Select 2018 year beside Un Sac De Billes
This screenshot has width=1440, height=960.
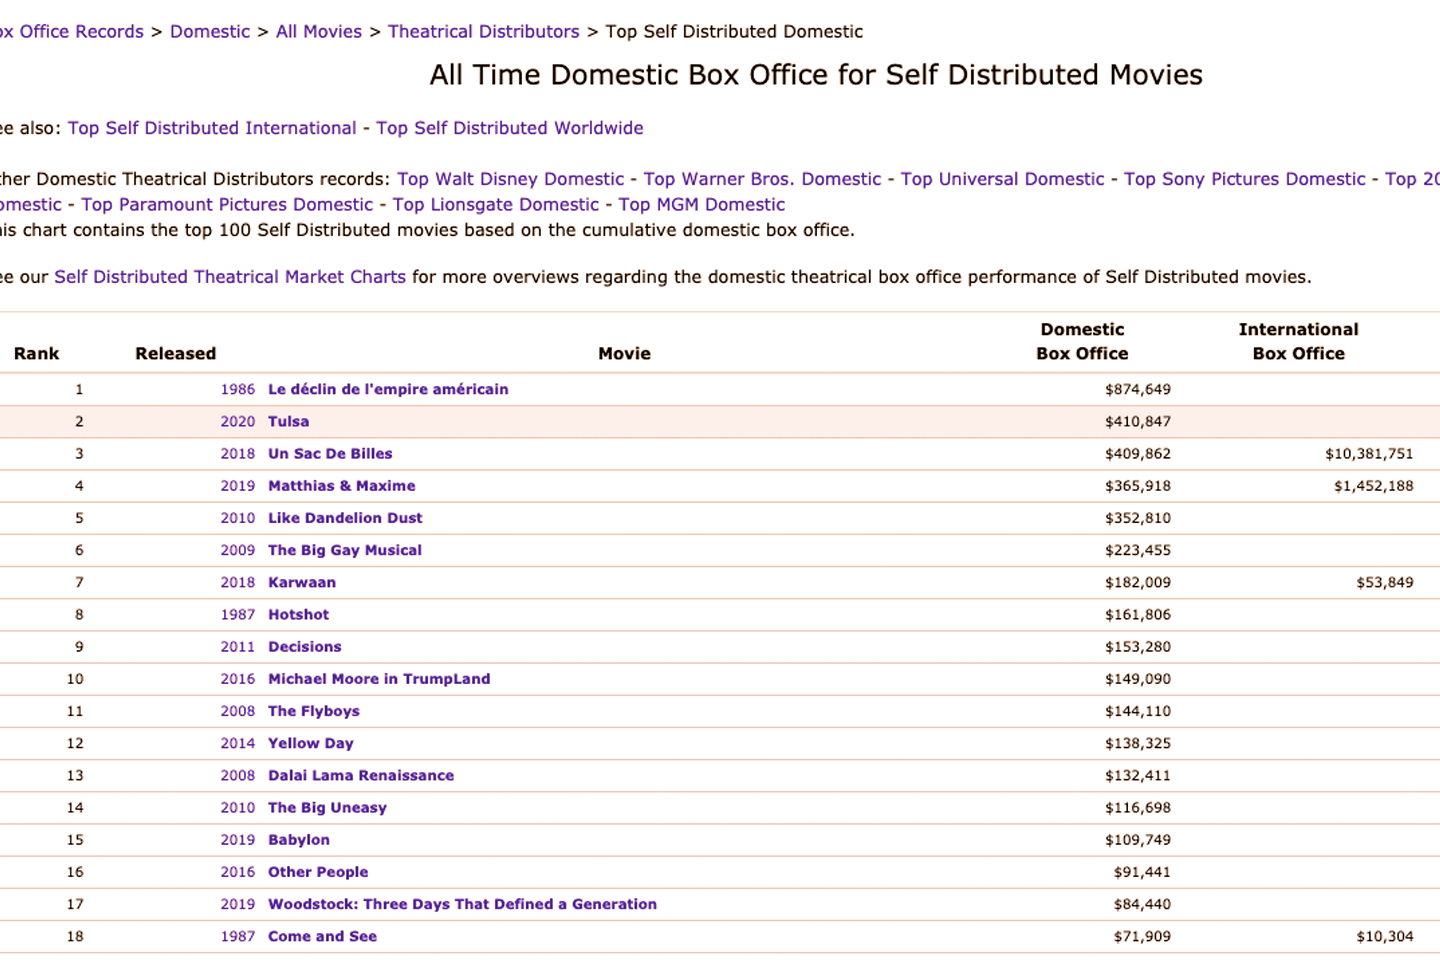tap(238, 454)
